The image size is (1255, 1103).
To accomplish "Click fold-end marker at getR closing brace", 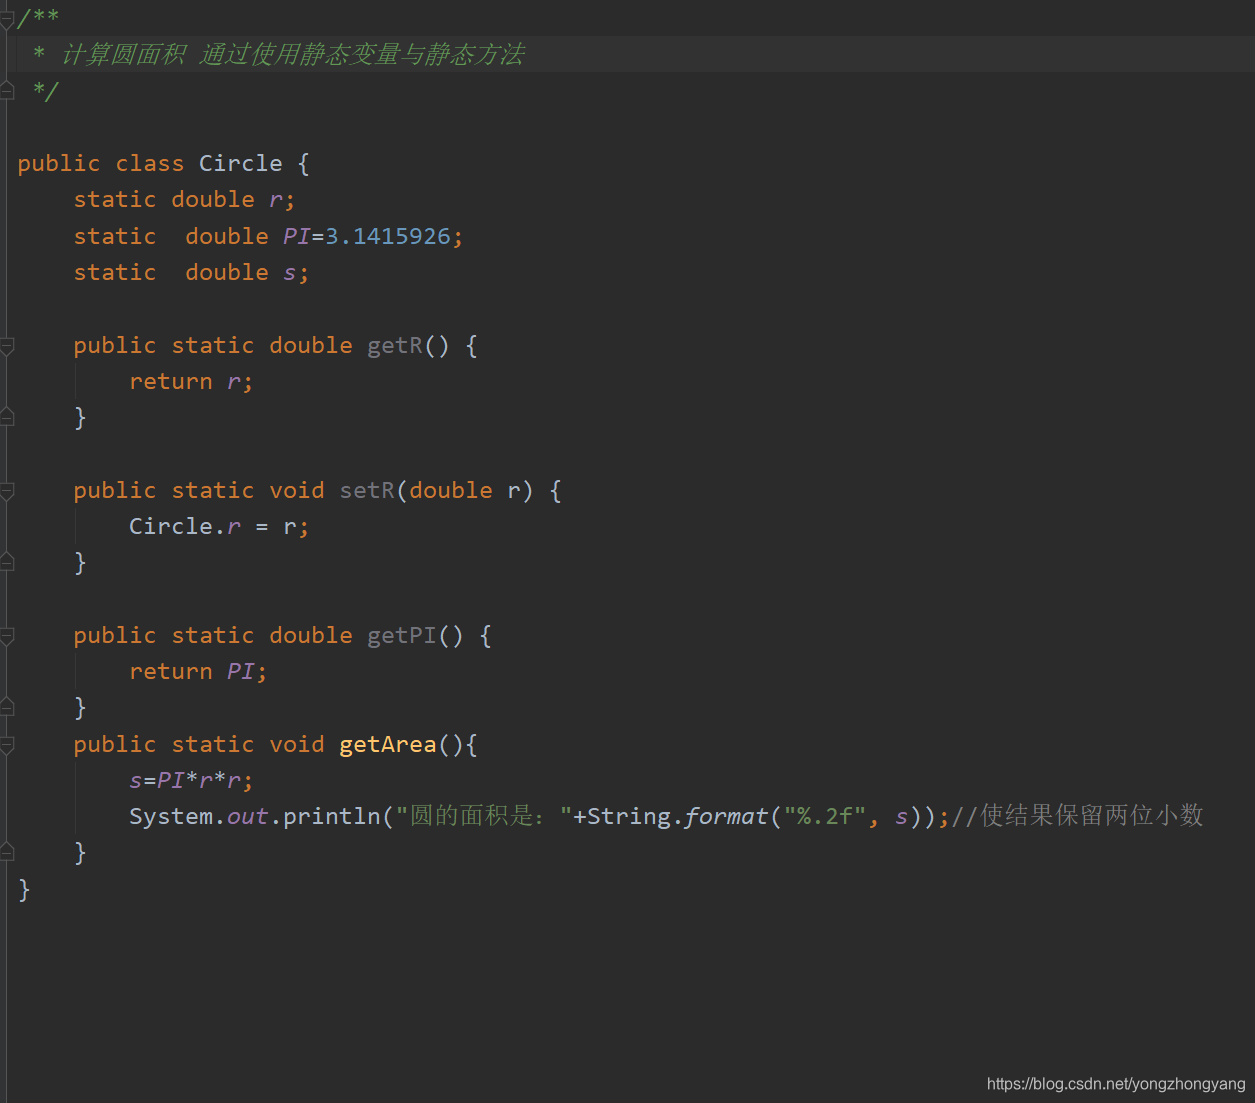I will 7,417.
